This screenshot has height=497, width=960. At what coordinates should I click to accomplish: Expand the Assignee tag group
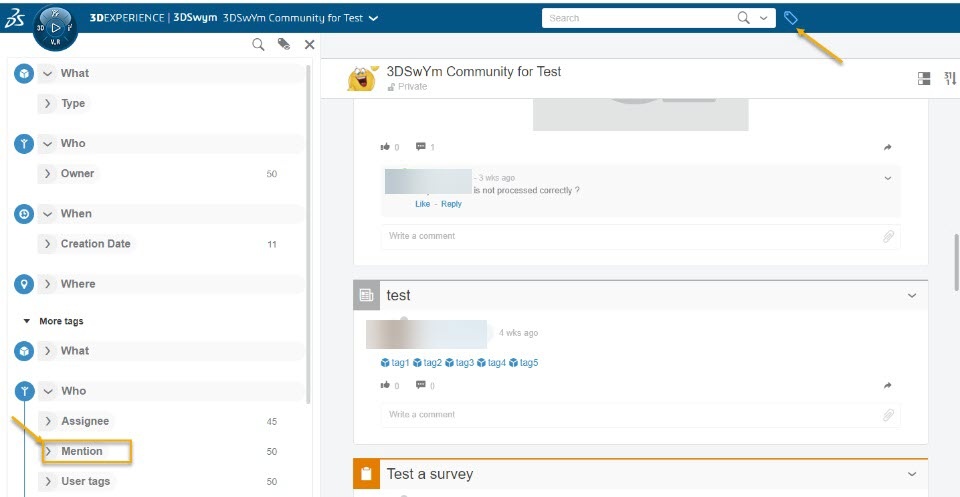(48, 421)
